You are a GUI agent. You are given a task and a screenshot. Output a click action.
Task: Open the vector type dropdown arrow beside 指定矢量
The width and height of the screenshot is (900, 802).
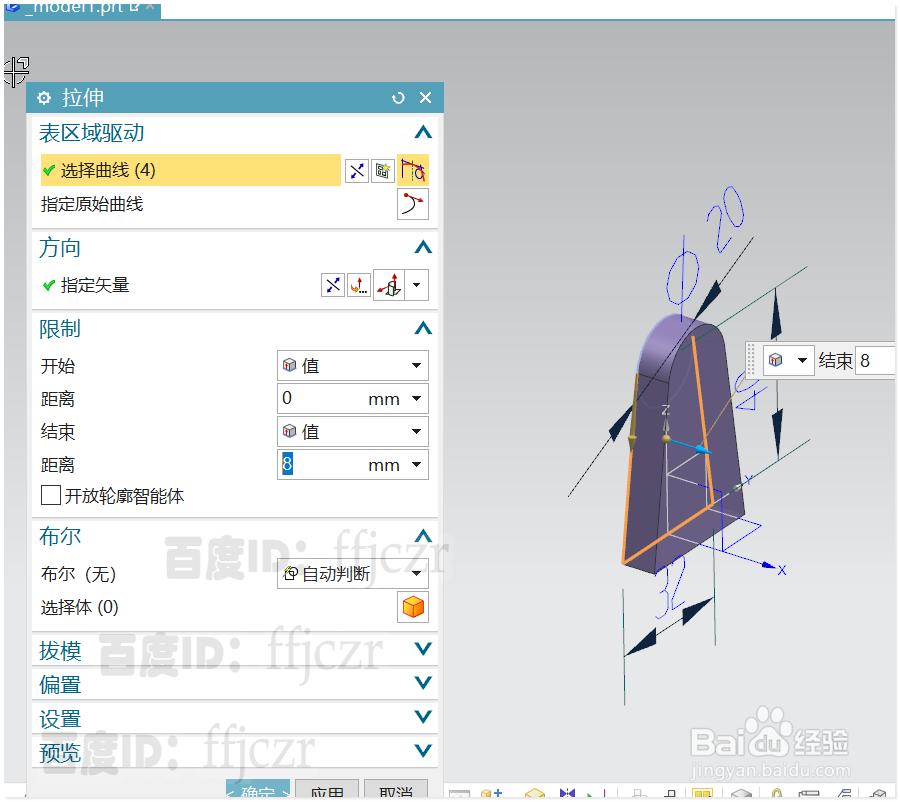tap(417, 285)
